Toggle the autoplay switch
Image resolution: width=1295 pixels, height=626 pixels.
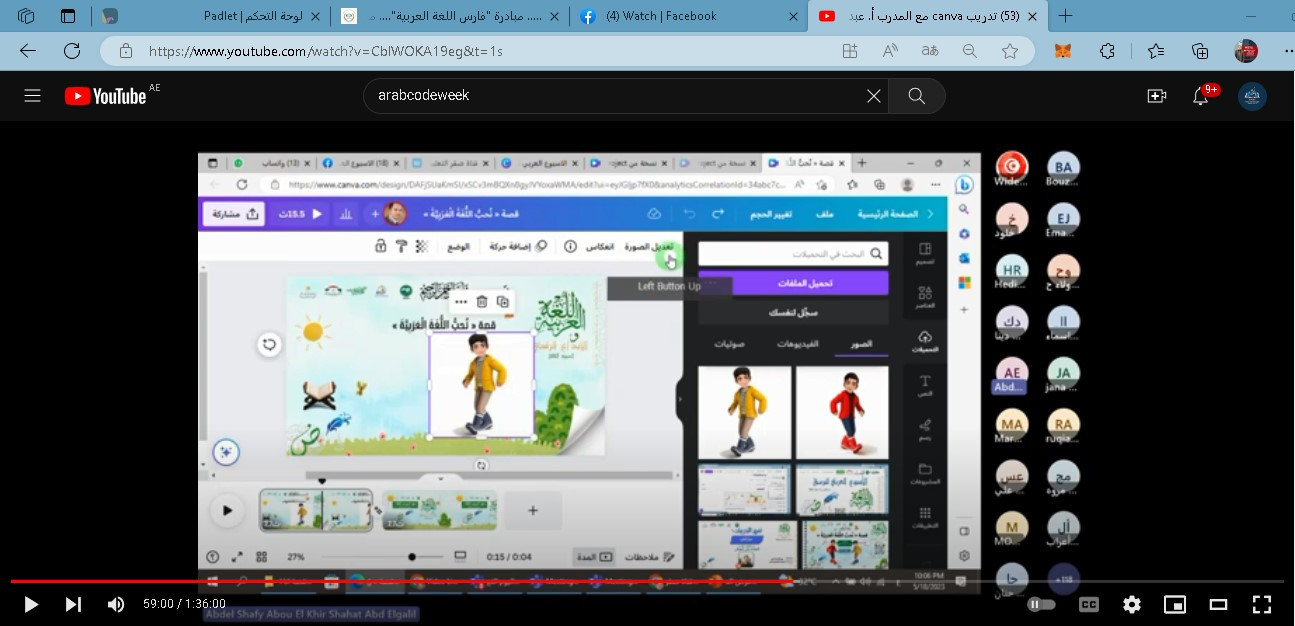pos(1041,604)
